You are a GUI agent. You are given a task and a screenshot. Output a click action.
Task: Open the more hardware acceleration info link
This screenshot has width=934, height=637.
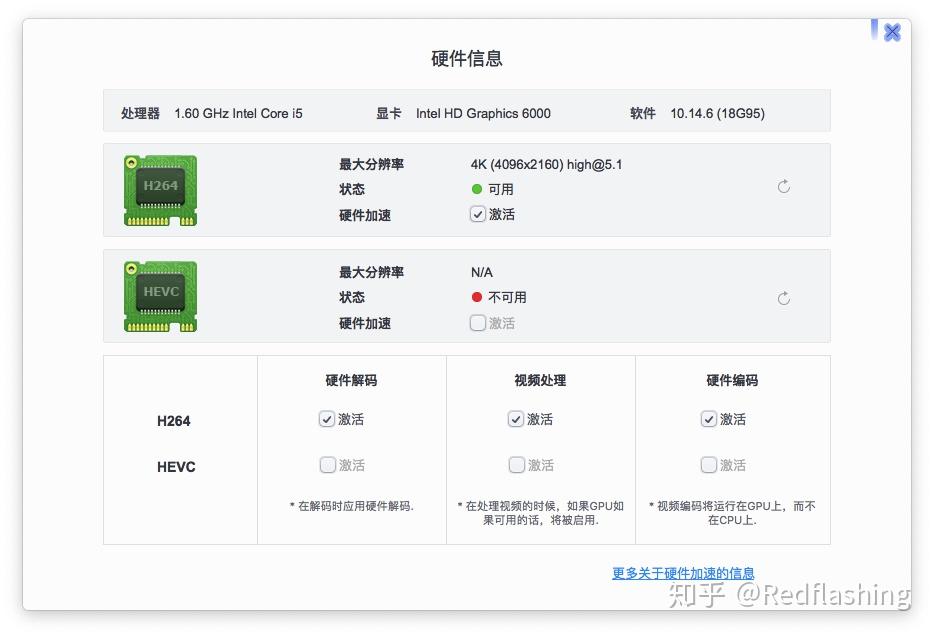point(683,573)
